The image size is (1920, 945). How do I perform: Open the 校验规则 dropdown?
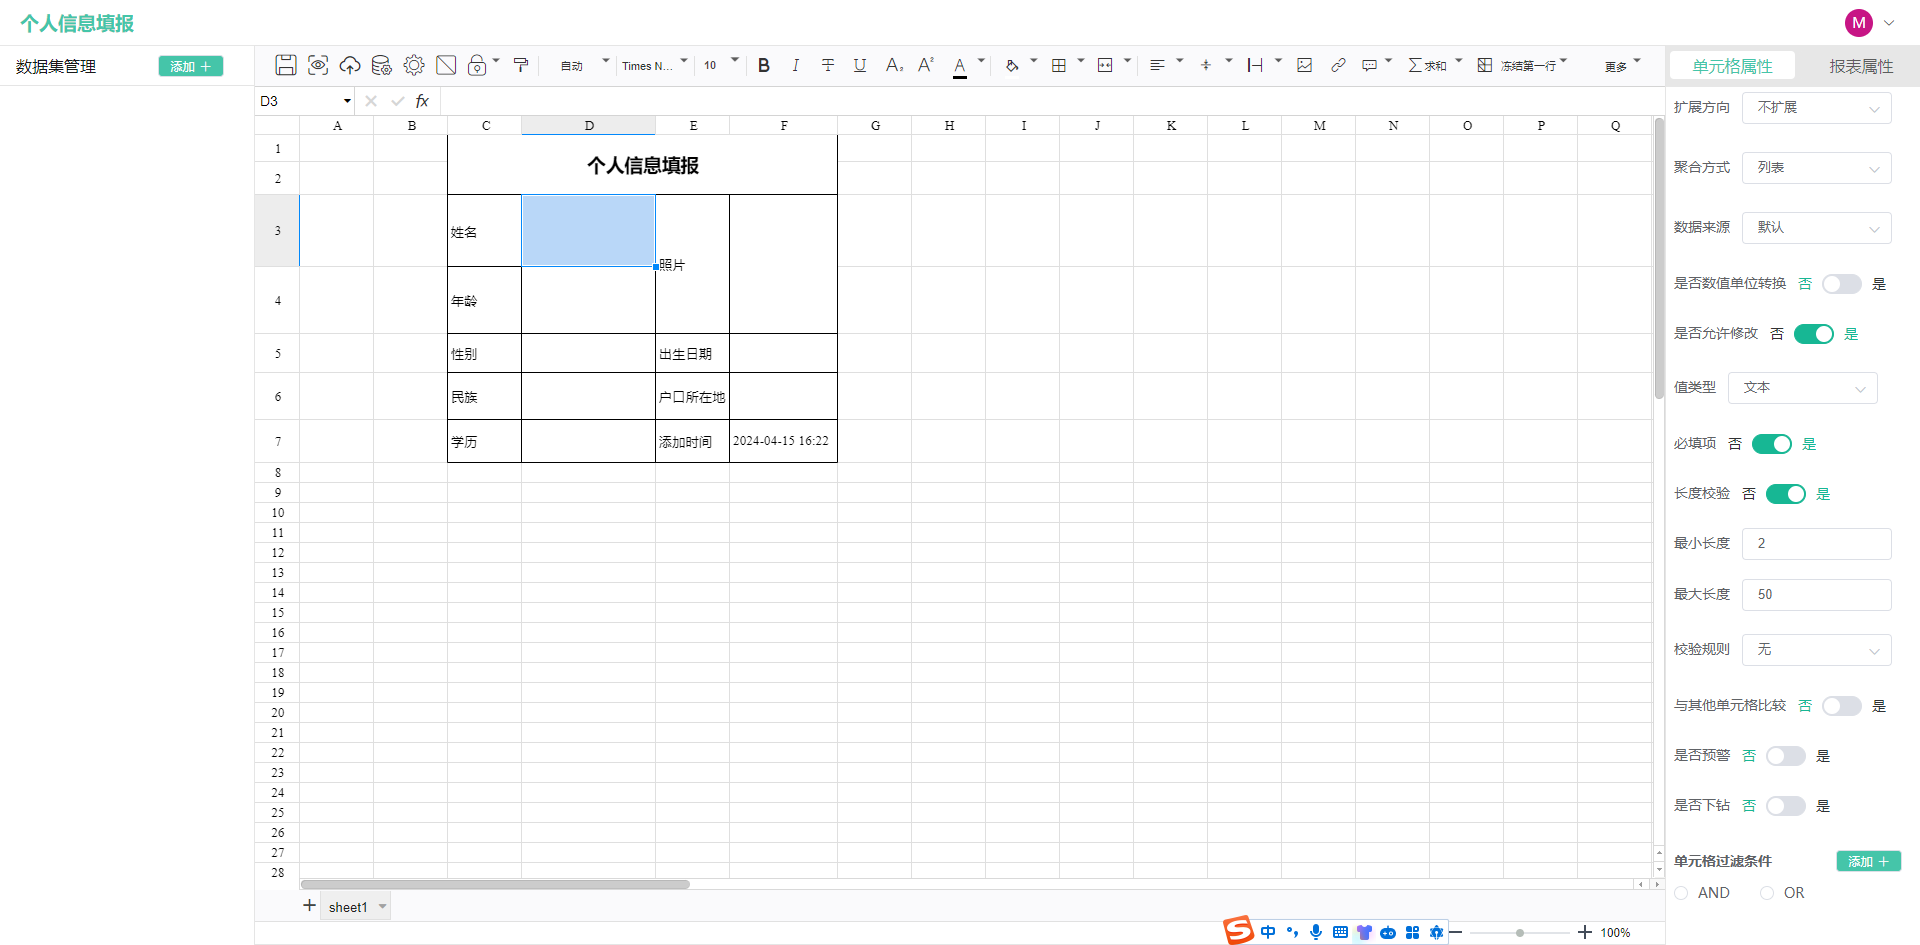click(x=1816, y=650)
